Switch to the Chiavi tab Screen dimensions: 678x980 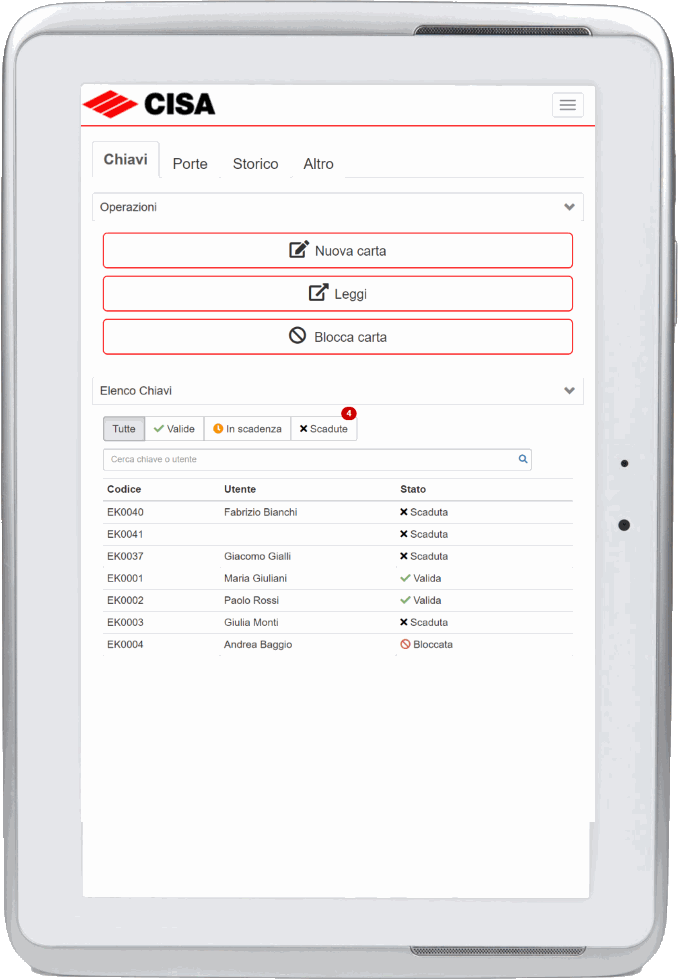tap(126, 159)
